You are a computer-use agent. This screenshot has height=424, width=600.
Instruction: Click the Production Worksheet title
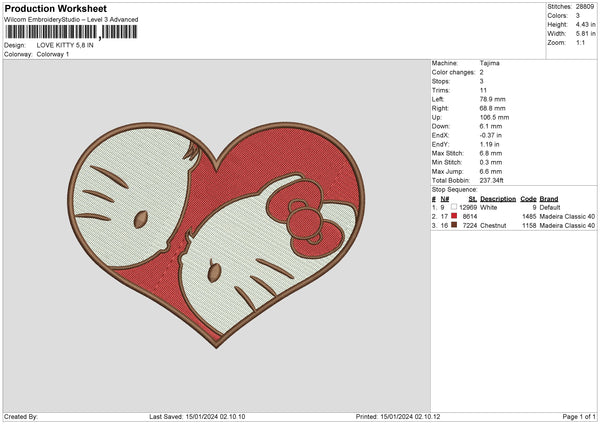tap(48, 8)
